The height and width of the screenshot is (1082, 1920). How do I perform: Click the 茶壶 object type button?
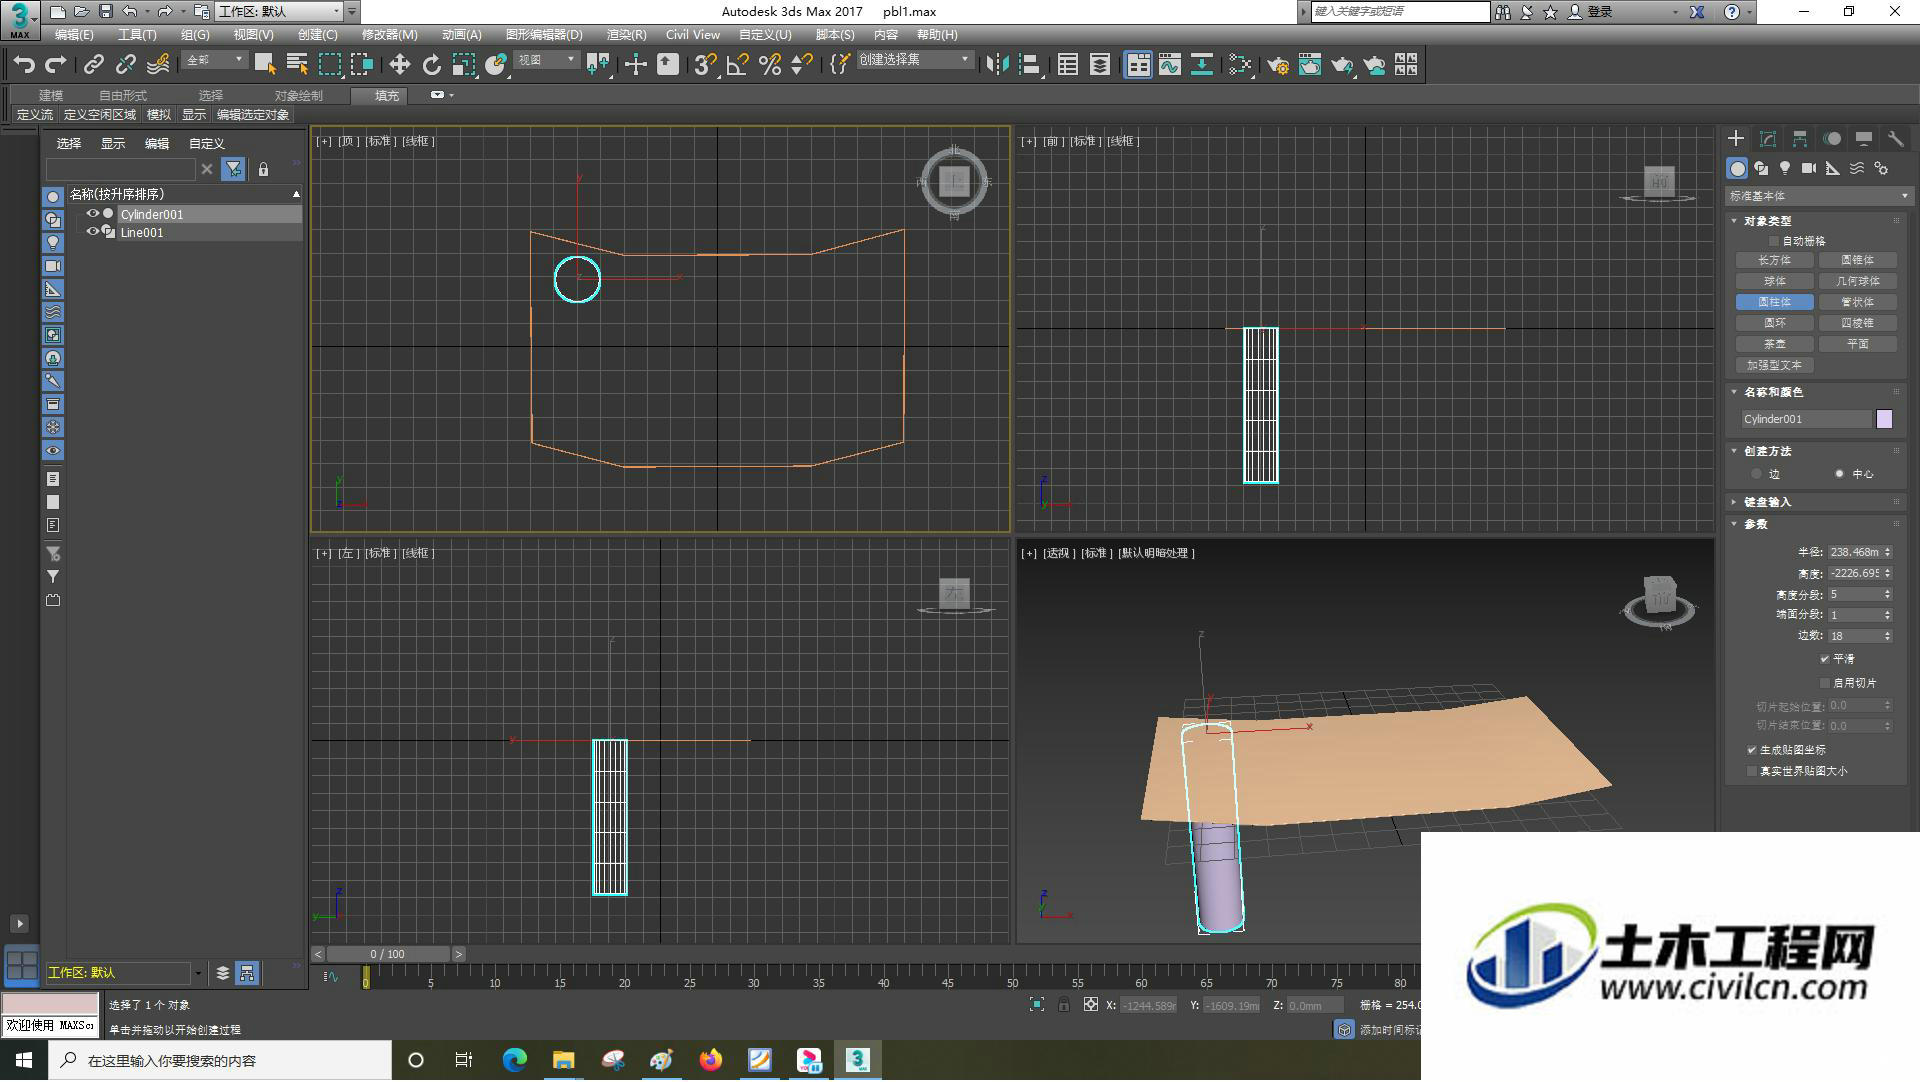(x=1775, y=344)
